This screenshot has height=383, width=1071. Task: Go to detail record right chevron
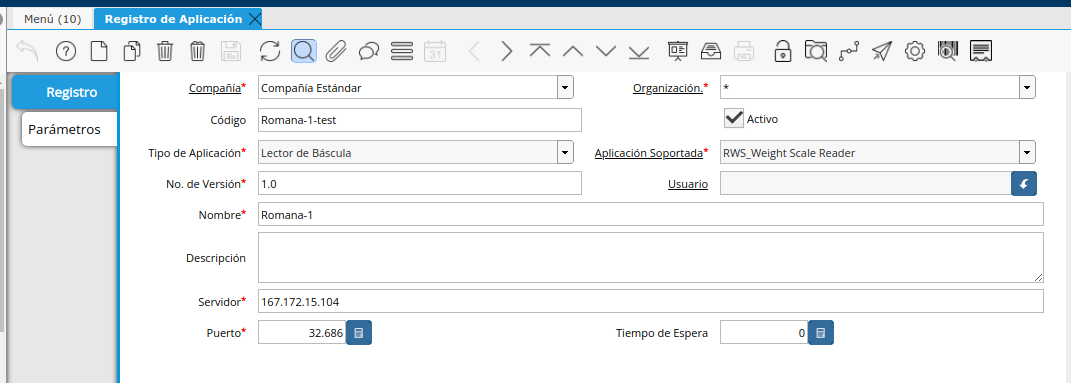506,51
